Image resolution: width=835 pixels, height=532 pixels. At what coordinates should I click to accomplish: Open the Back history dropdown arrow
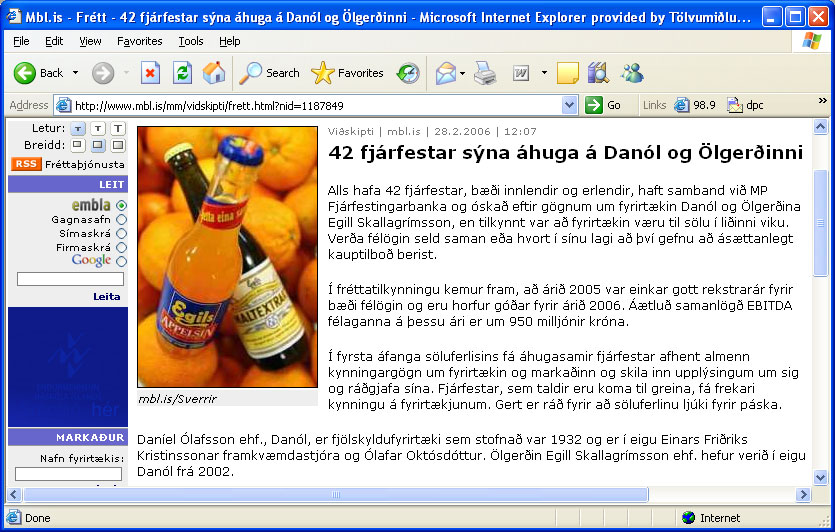[x=76, y=73]
